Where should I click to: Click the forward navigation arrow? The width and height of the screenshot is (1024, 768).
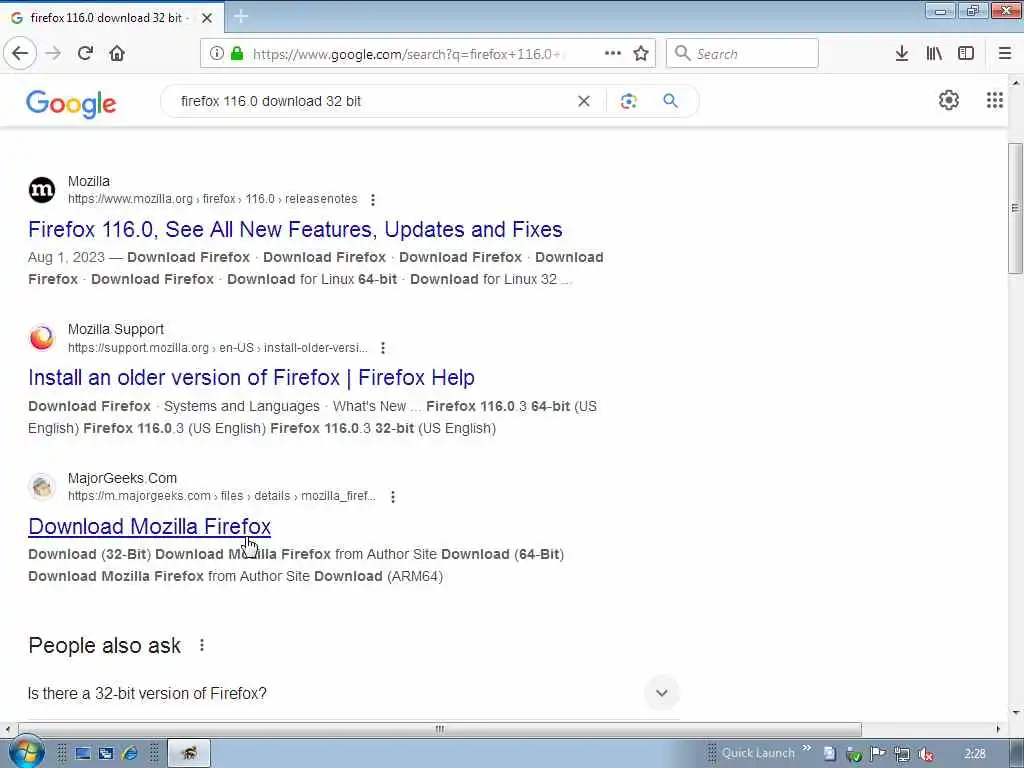tap(54, 54)
